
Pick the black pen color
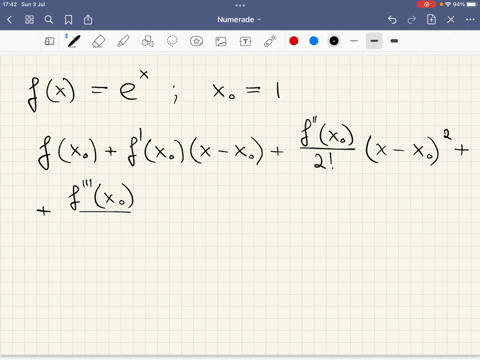(334, 41)
